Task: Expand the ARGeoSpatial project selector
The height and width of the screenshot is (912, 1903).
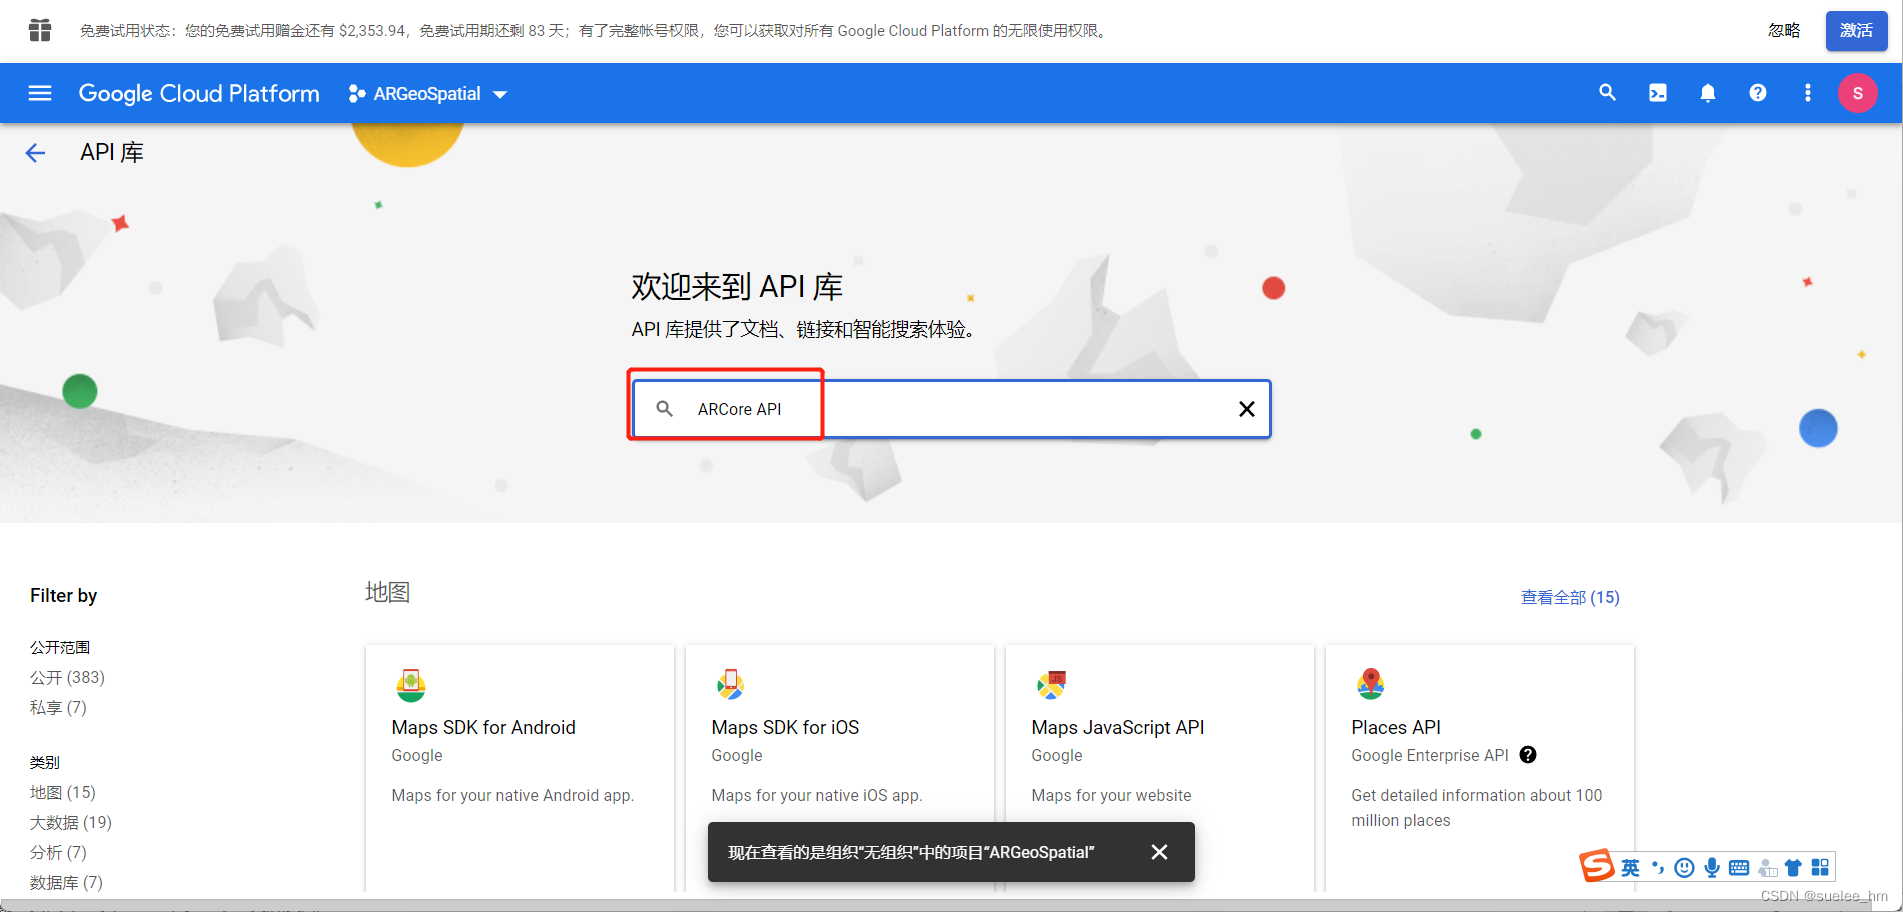Action: coord(428,94)
